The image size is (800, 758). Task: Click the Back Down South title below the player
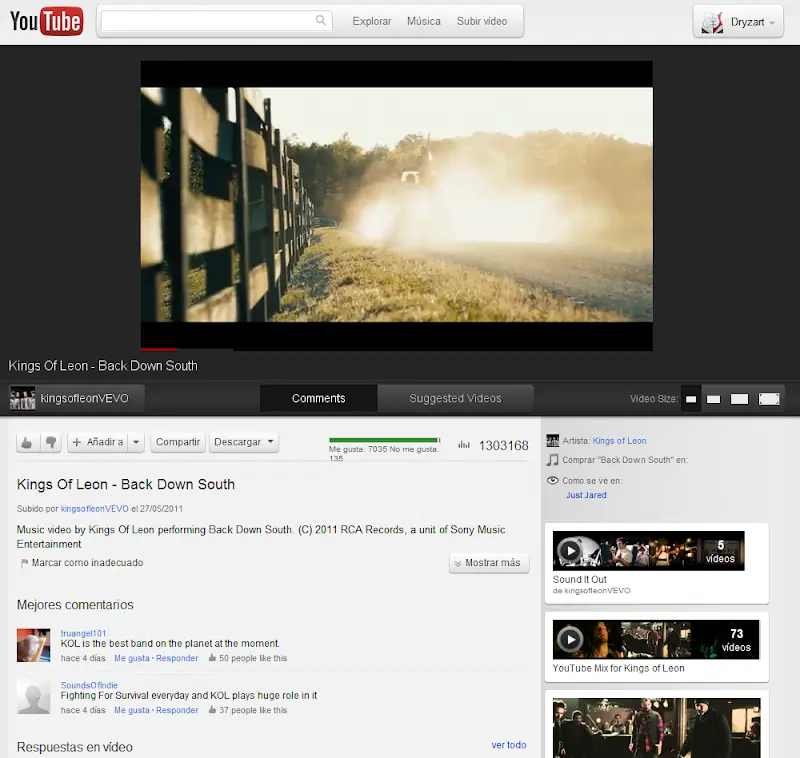point(103,366)
